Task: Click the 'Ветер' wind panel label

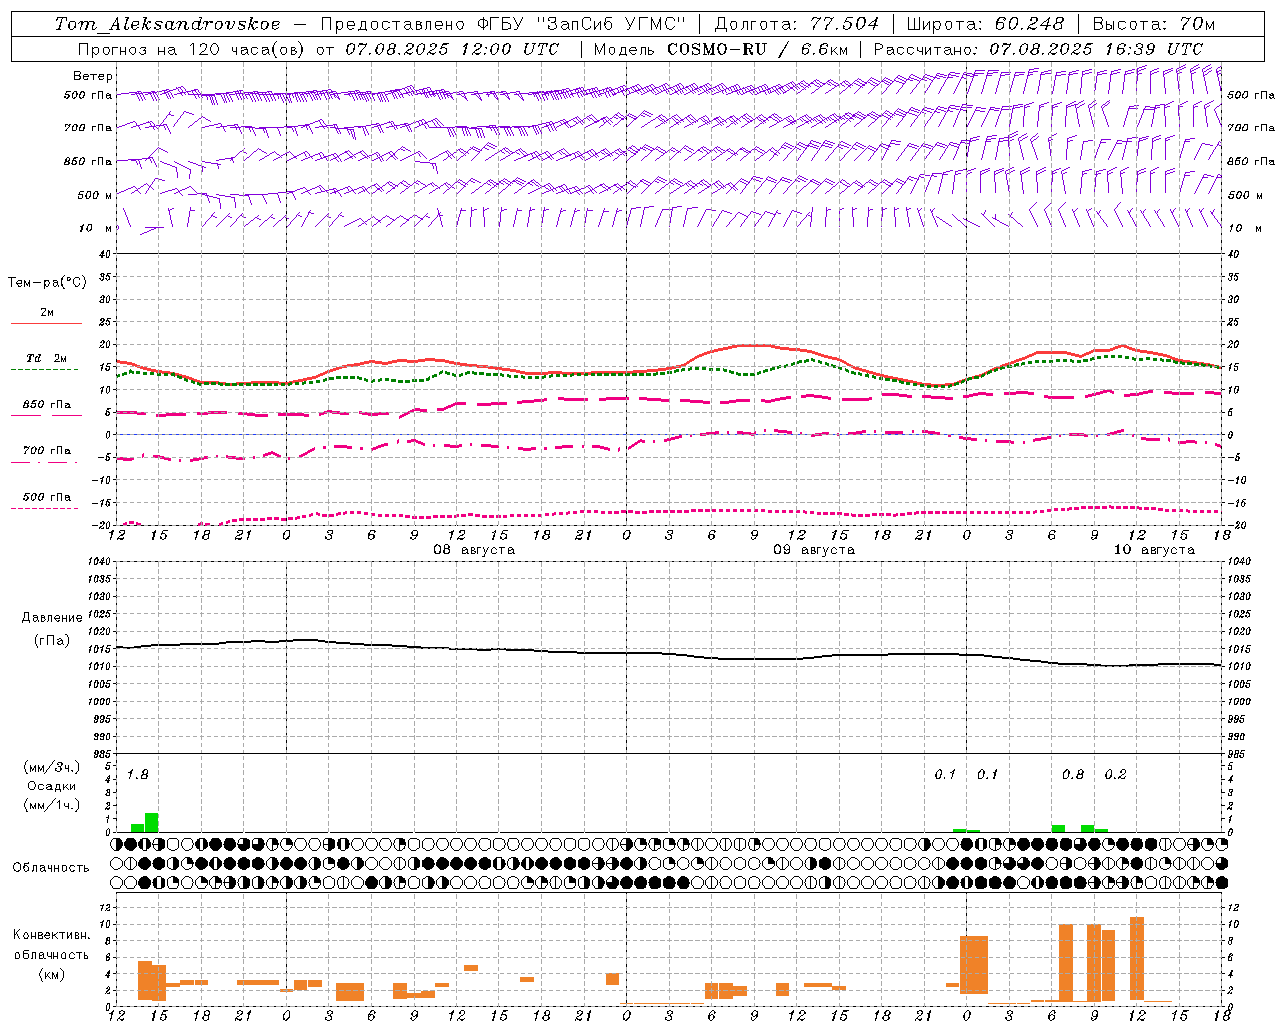Action: [x=93, y=76]
